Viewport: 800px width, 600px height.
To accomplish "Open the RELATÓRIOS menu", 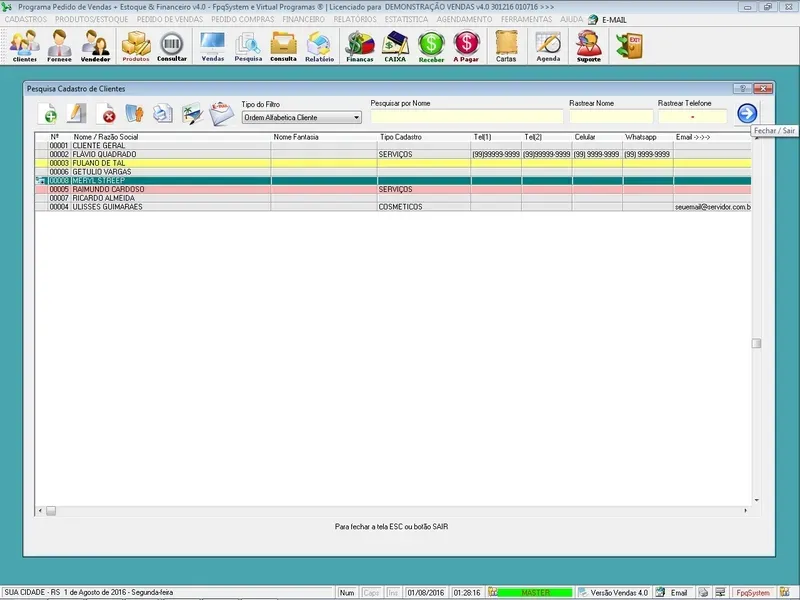I will tap(355, 19).
